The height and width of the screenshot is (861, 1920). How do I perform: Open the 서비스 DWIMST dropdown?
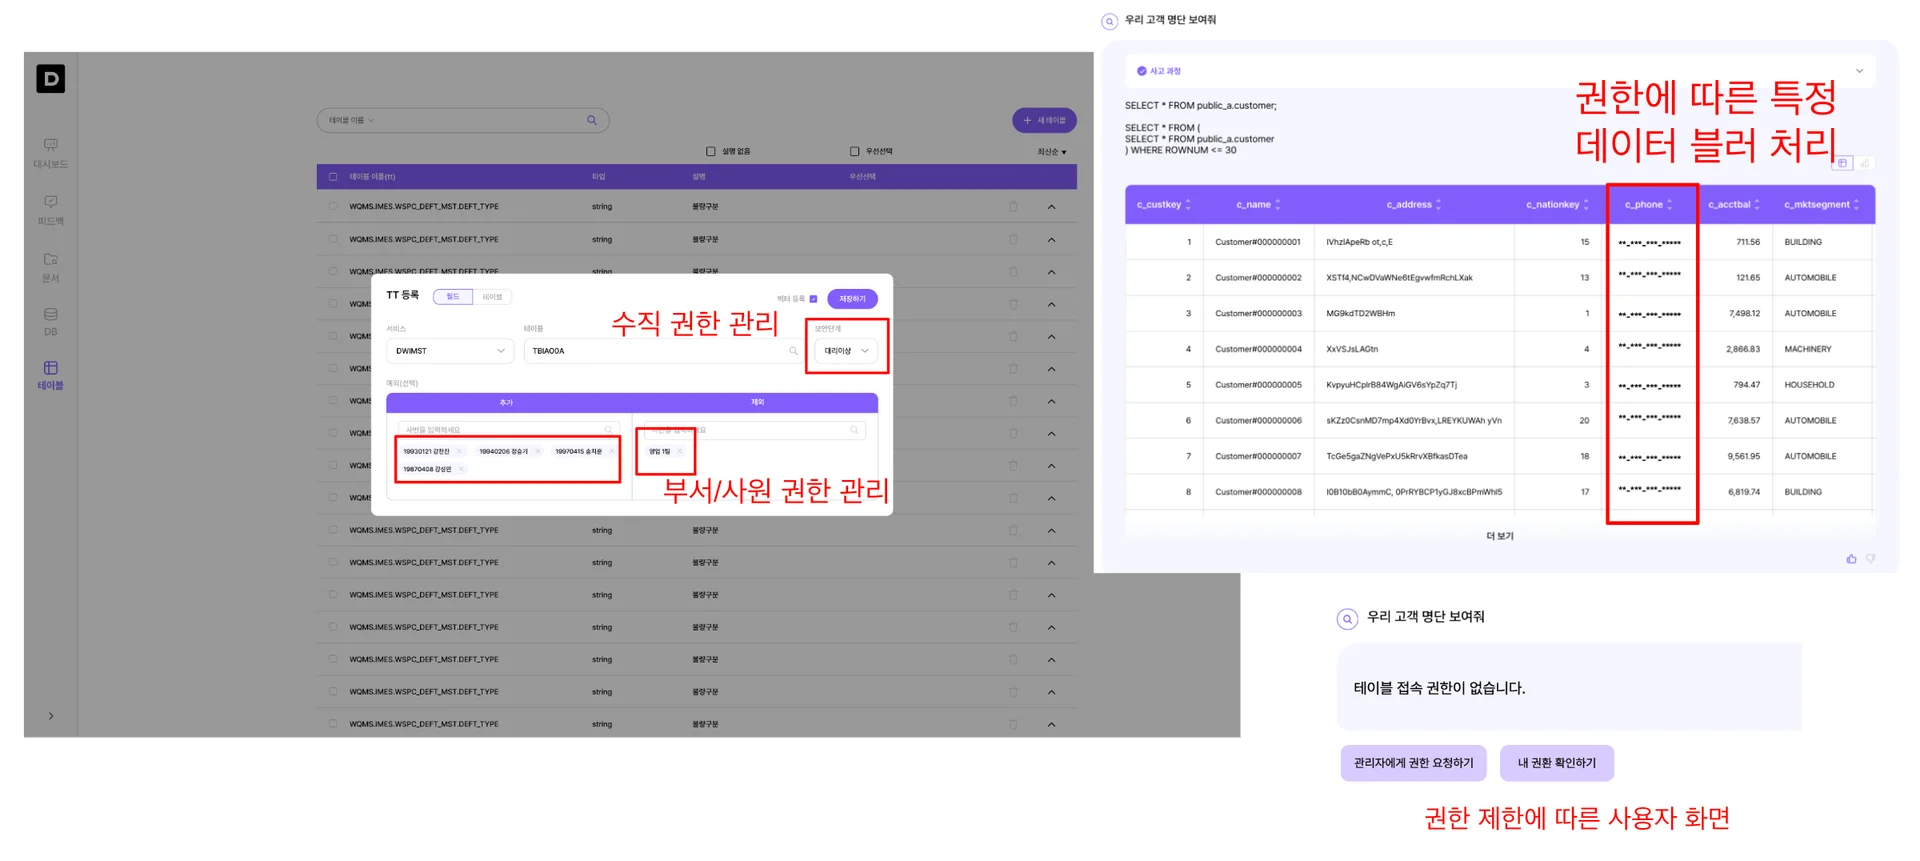pyautogui.click(x=450, y=351)
